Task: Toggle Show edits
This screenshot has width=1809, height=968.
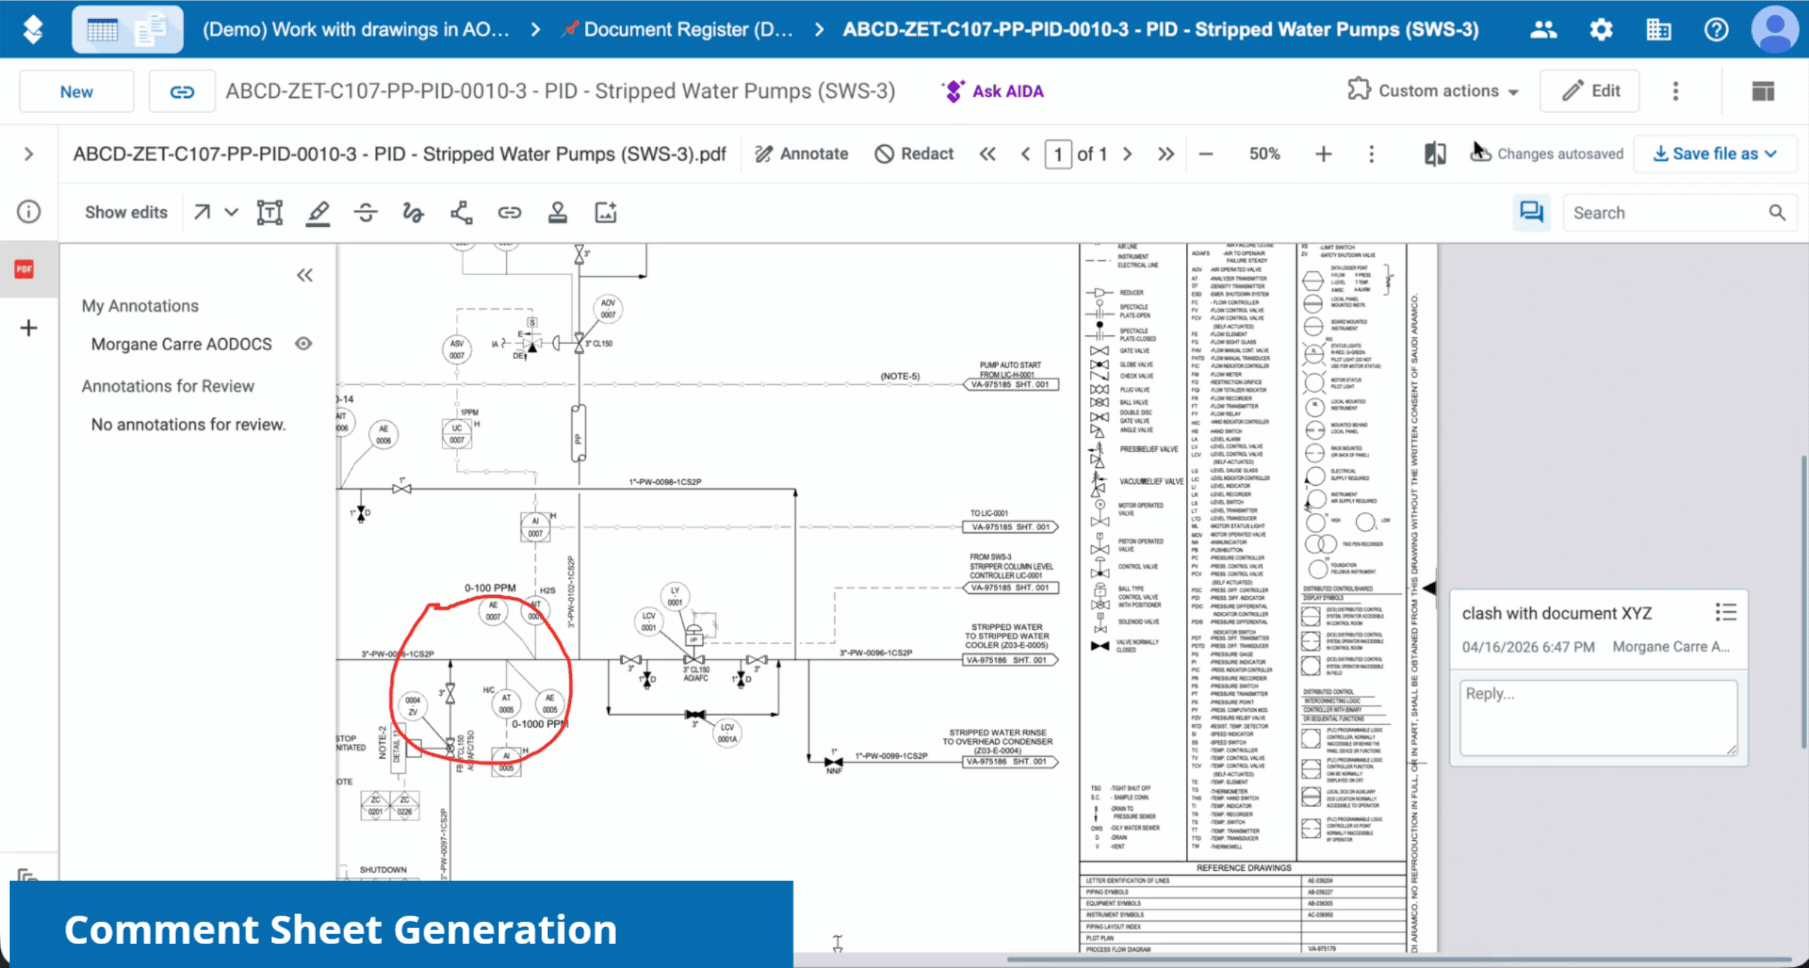Action: 126,212
